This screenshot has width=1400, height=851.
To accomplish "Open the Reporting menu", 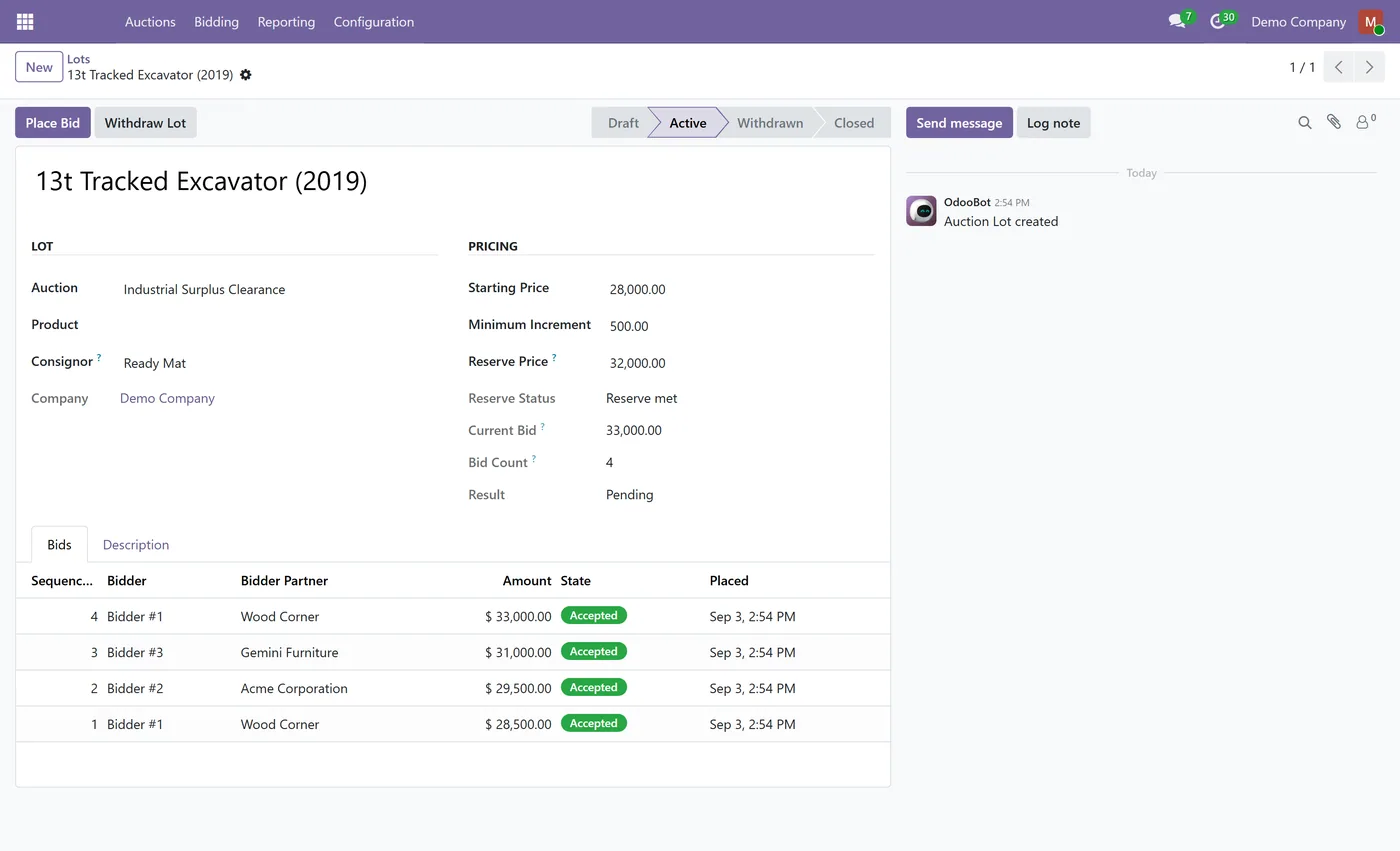I will click(286, 21).
